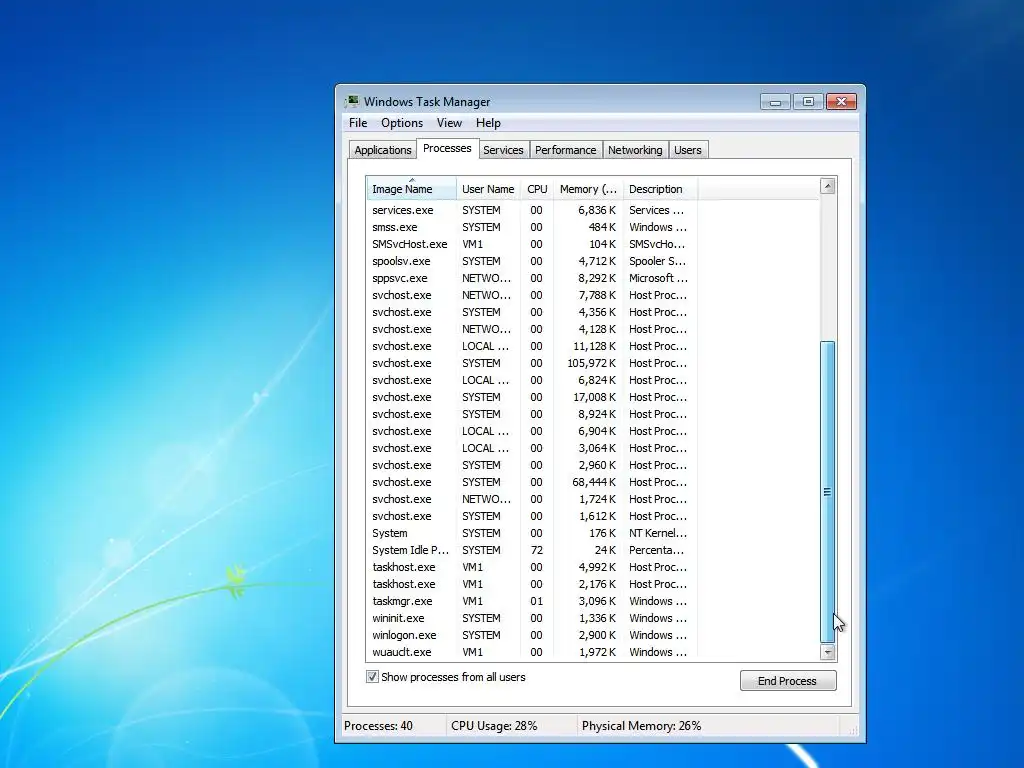This screenshot has width=1024, height=768.
Task: Open the Performance tab
Action: coord(566,150)
